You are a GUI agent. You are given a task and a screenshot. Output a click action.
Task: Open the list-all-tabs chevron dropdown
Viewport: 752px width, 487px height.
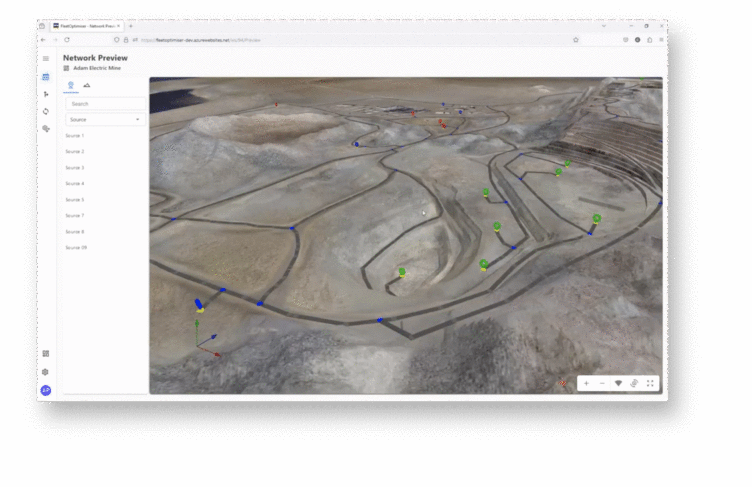pyautogui.click(x=604, y=26)
